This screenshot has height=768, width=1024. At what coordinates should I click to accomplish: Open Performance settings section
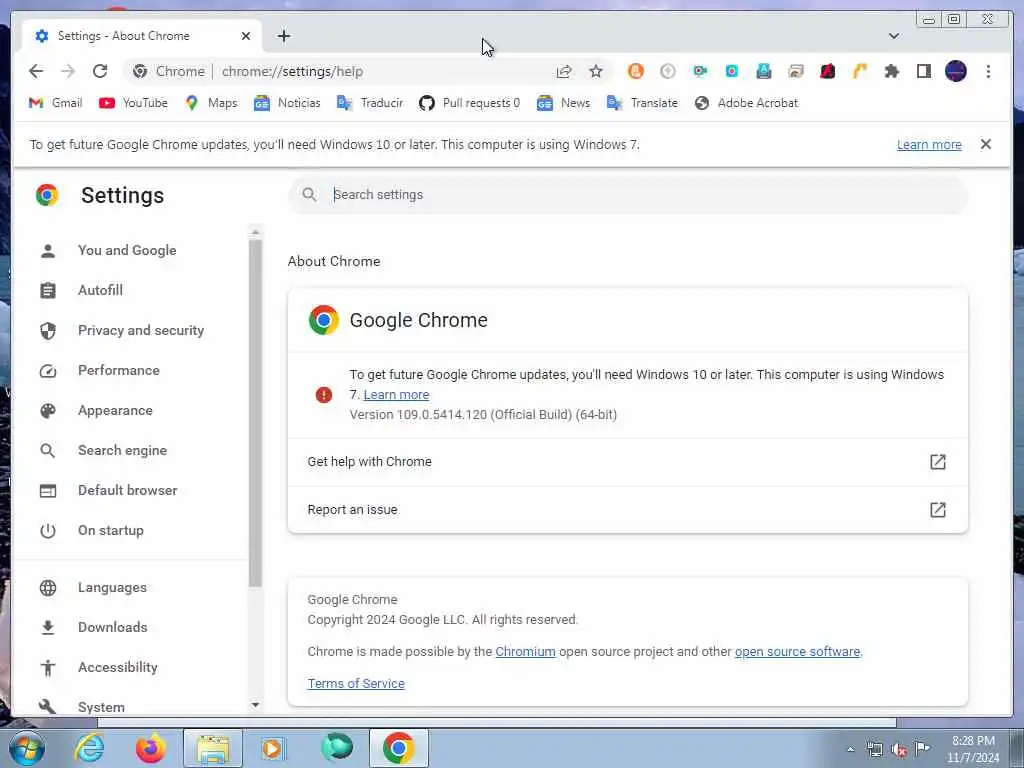[x=118, y=370]
